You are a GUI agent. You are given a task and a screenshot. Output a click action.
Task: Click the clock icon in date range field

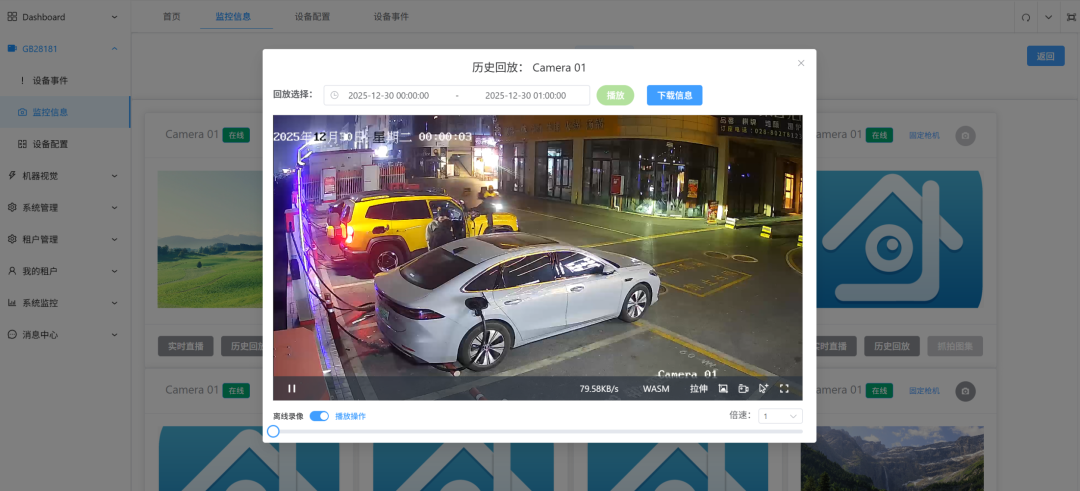(335, 96)
